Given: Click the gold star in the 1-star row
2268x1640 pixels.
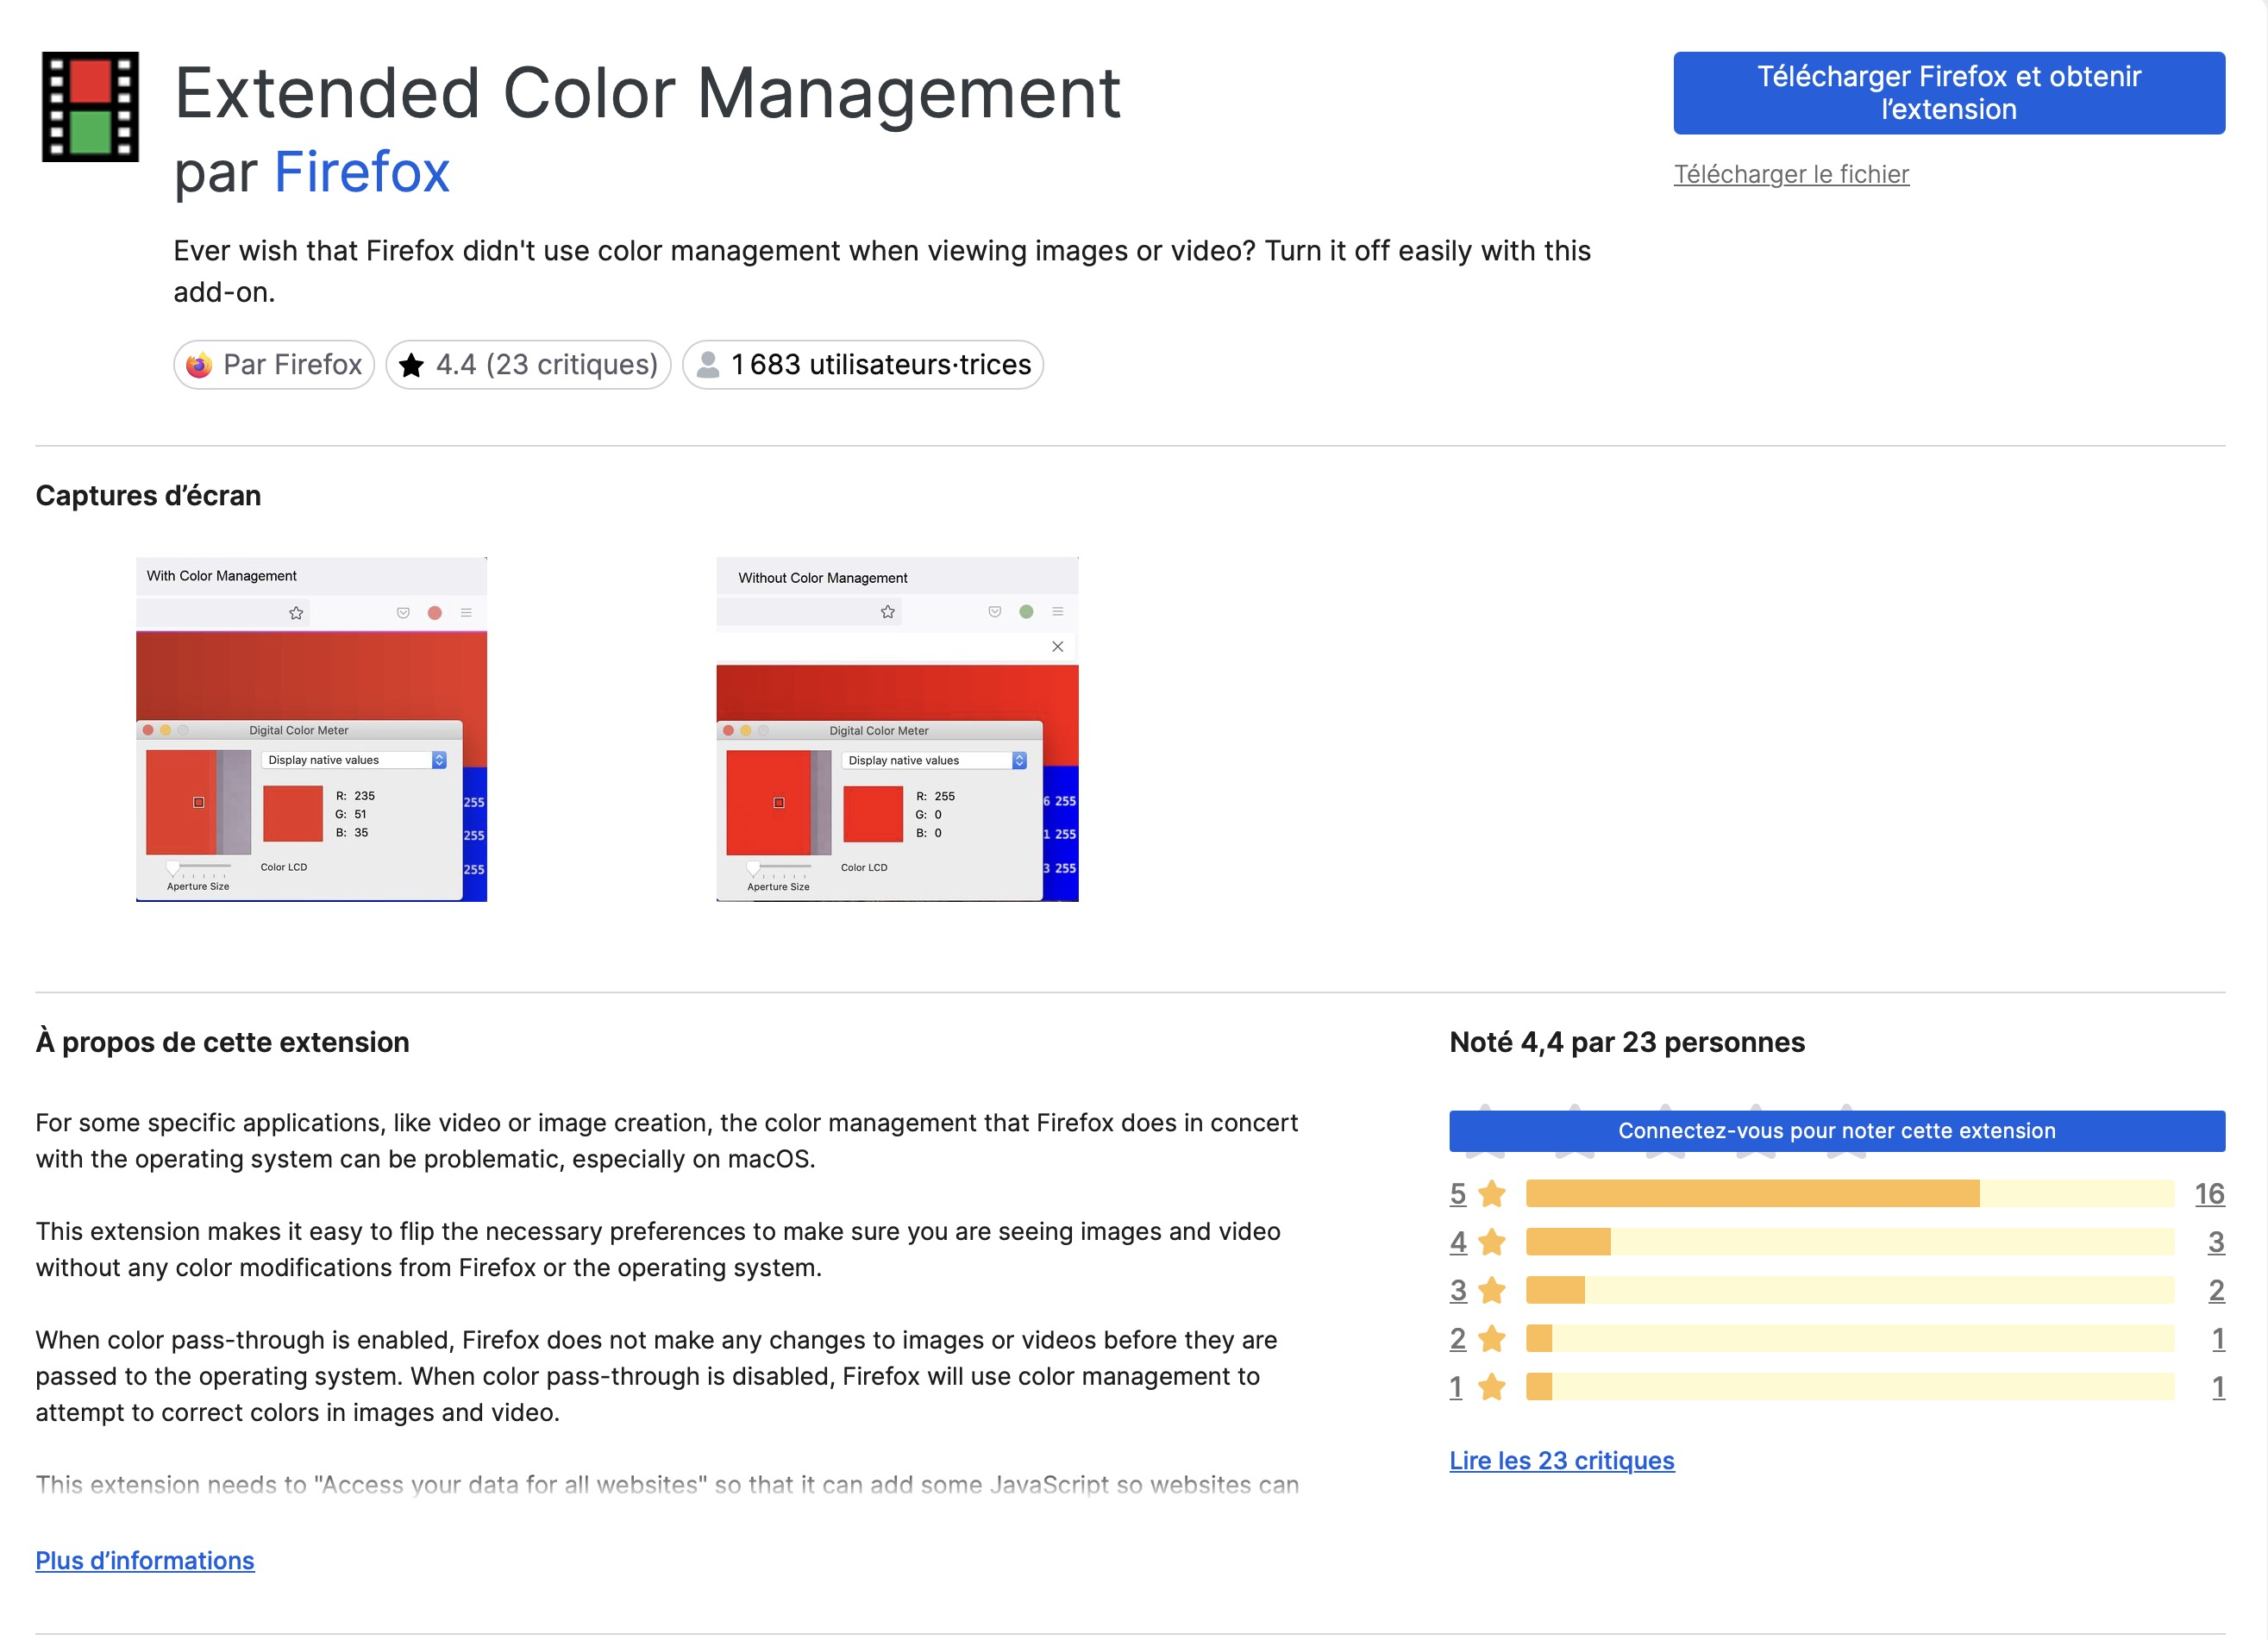Looking at the screenshot, I should coord(1491,1387).
